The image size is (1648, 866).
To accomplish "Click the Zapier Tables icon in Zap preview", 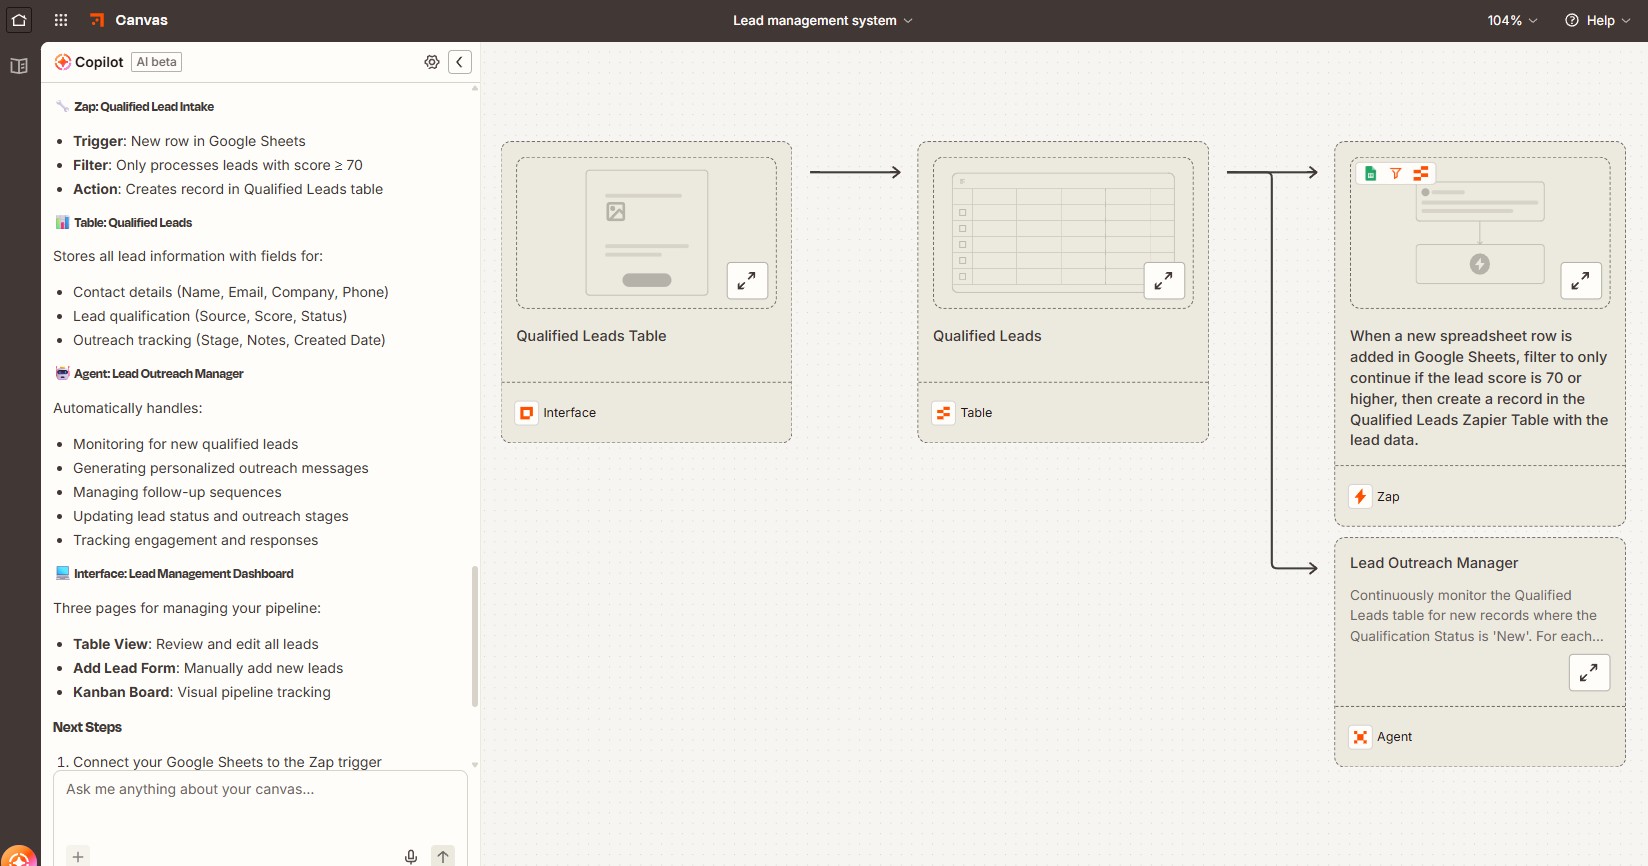I will pyautogui.click(x=1420, y=174).
